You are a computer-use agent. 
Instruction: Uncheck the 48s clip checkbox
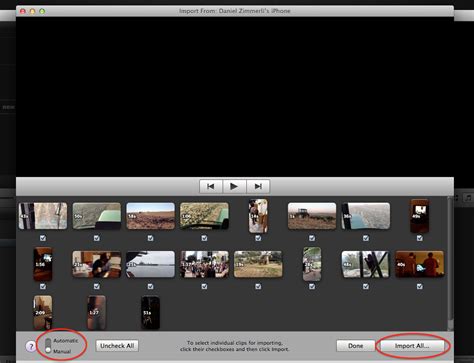pos(366,286)
